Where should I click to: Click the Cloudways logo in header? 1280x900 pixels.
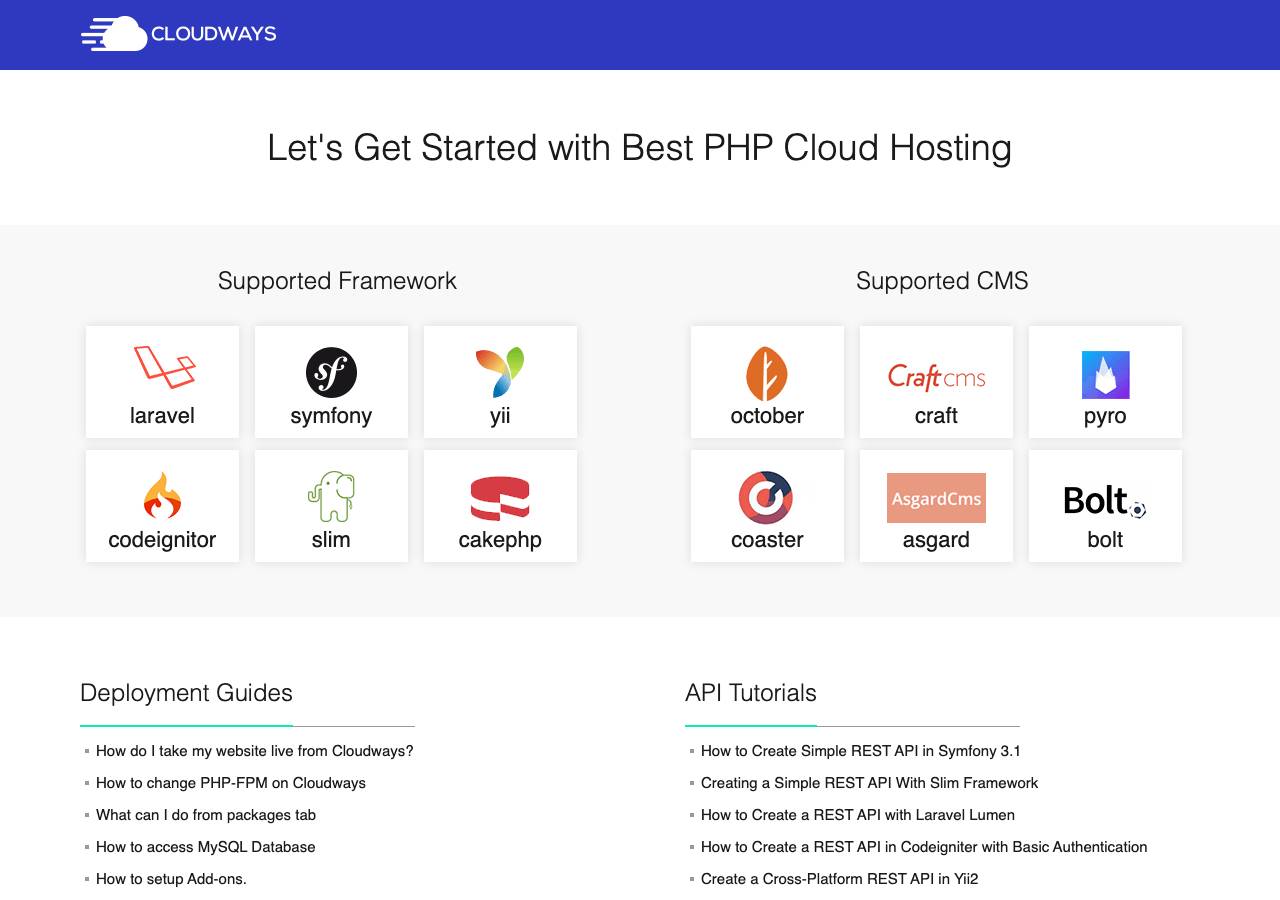pos(178,34)
